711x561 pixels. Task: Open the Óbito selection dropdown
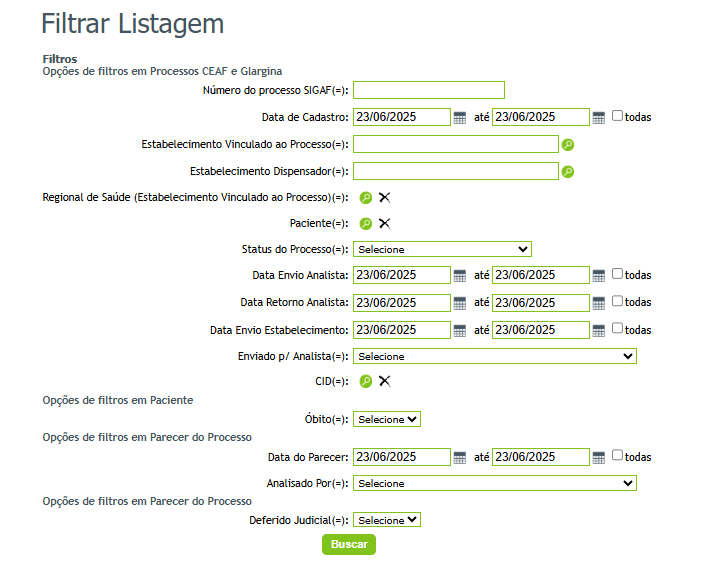[x=386, y=420]
